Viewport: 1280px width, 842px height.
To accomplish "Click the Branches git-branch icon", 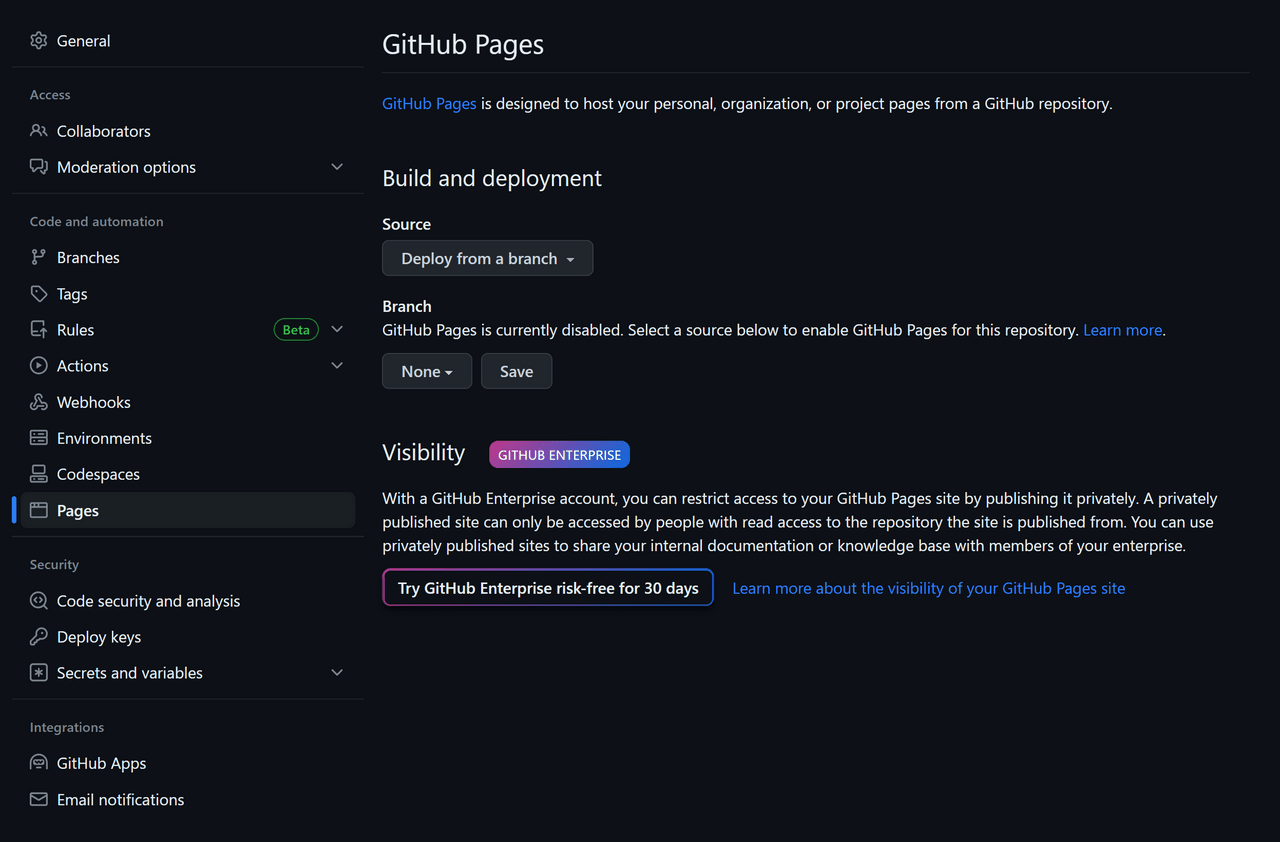I will tap(39, 257).
